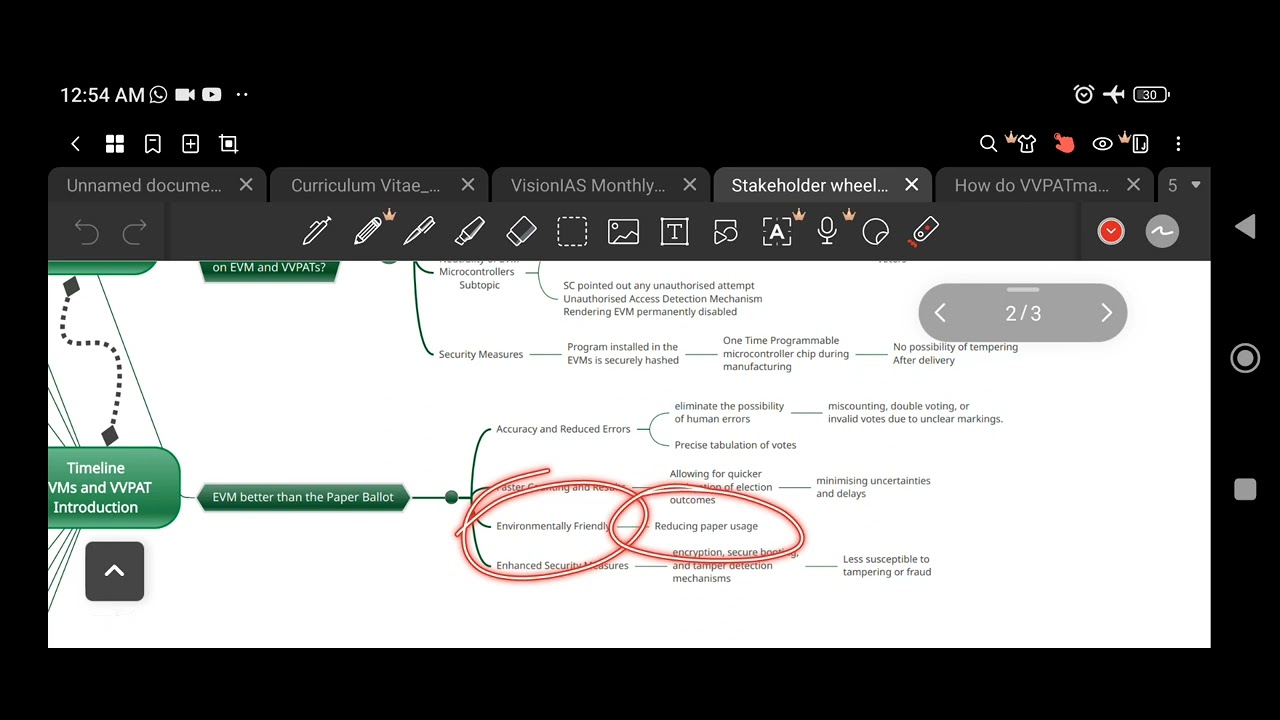Toggle the eye read-only view icon
This screenshot has height=720, width=1280.
click(x=1102, y=144)
